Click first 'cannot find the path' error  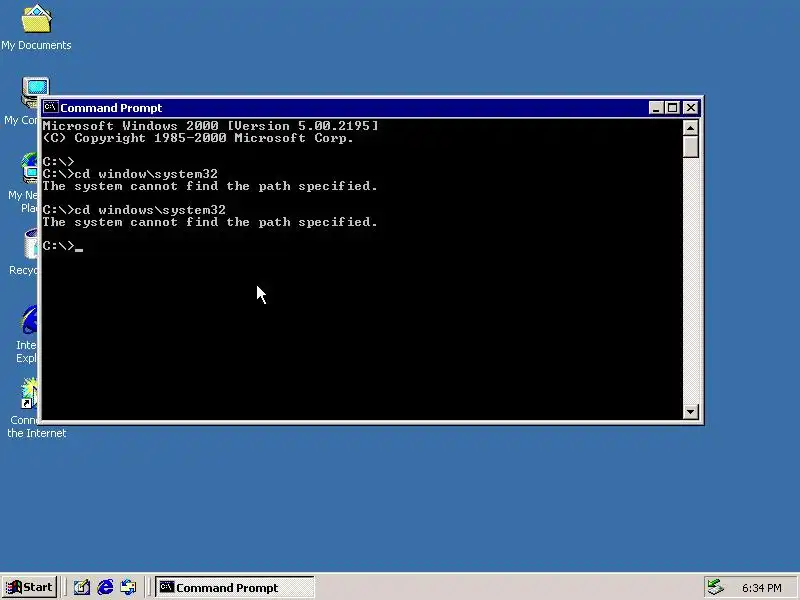(x=210, y=186)
